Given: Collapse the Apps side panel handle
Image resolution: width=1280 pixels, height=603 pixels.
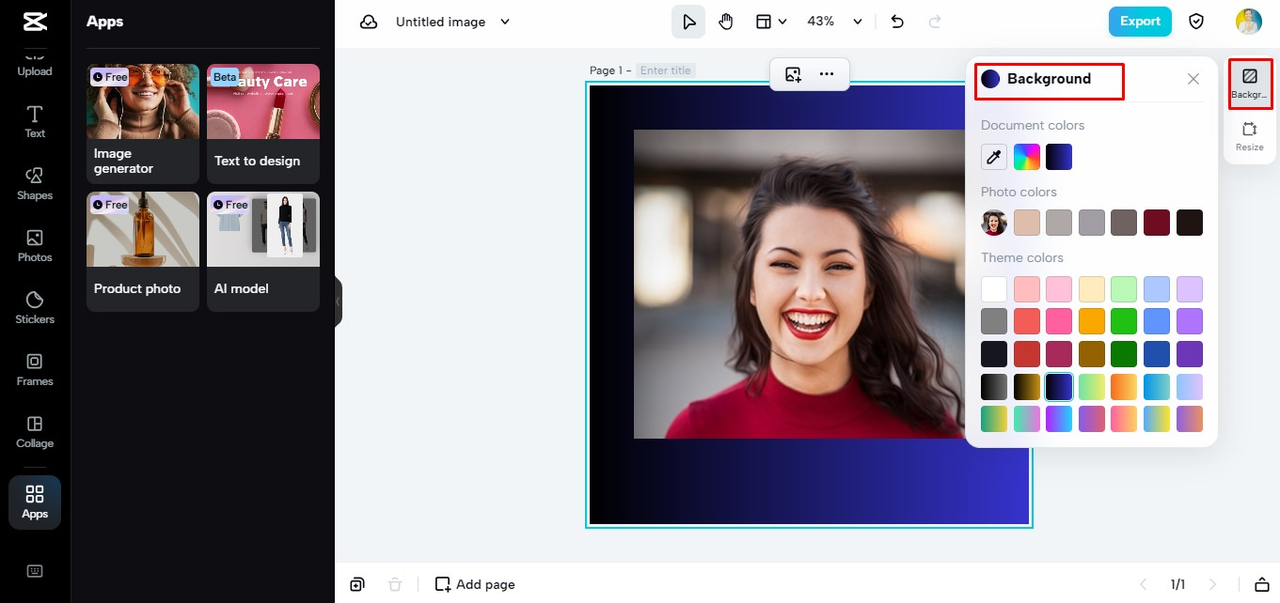Looking at the screenshot, I should [338, 301].
